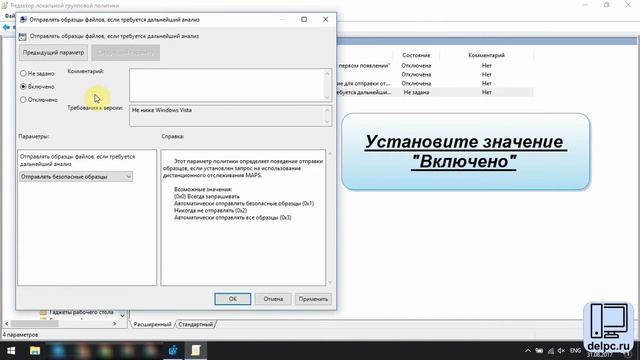Viewport: 640px width, 360px height.
Task: Click the 'Справка:' help label
Action: [172, 136]
